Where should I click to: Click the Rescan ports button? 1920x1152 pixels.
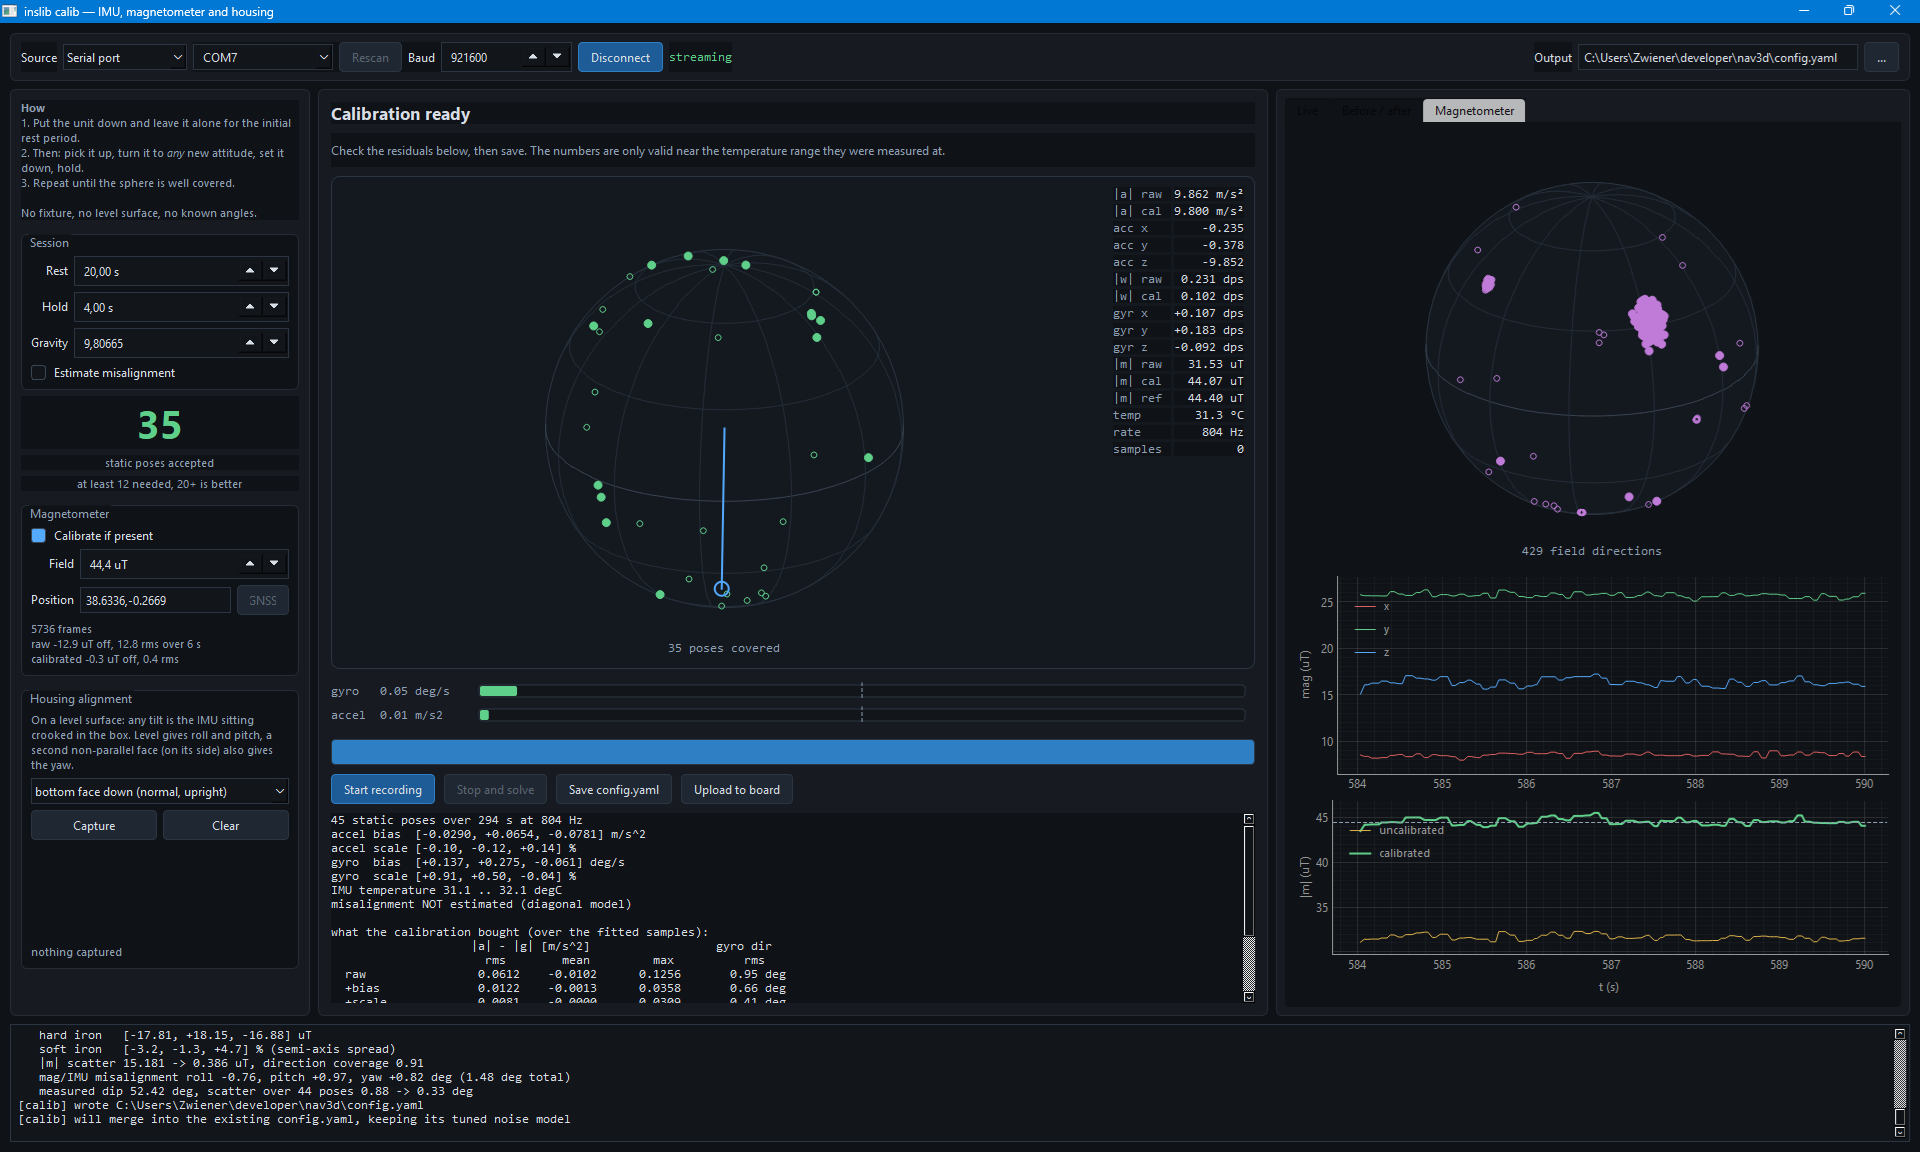370,58
